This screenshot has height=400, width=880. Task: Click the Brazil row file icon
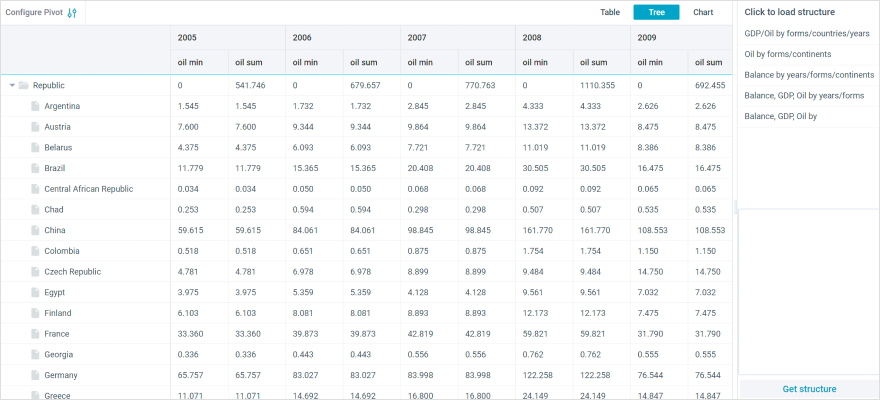pos(35,168)
